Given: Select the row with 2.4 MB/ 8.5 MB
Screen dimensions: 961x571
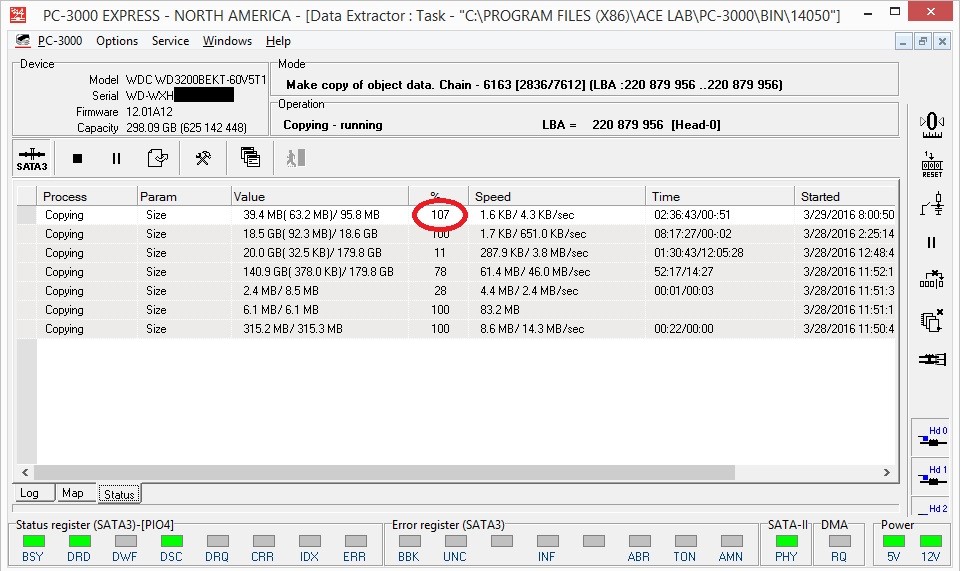Looking at the screenshot, I should [456, 291].
